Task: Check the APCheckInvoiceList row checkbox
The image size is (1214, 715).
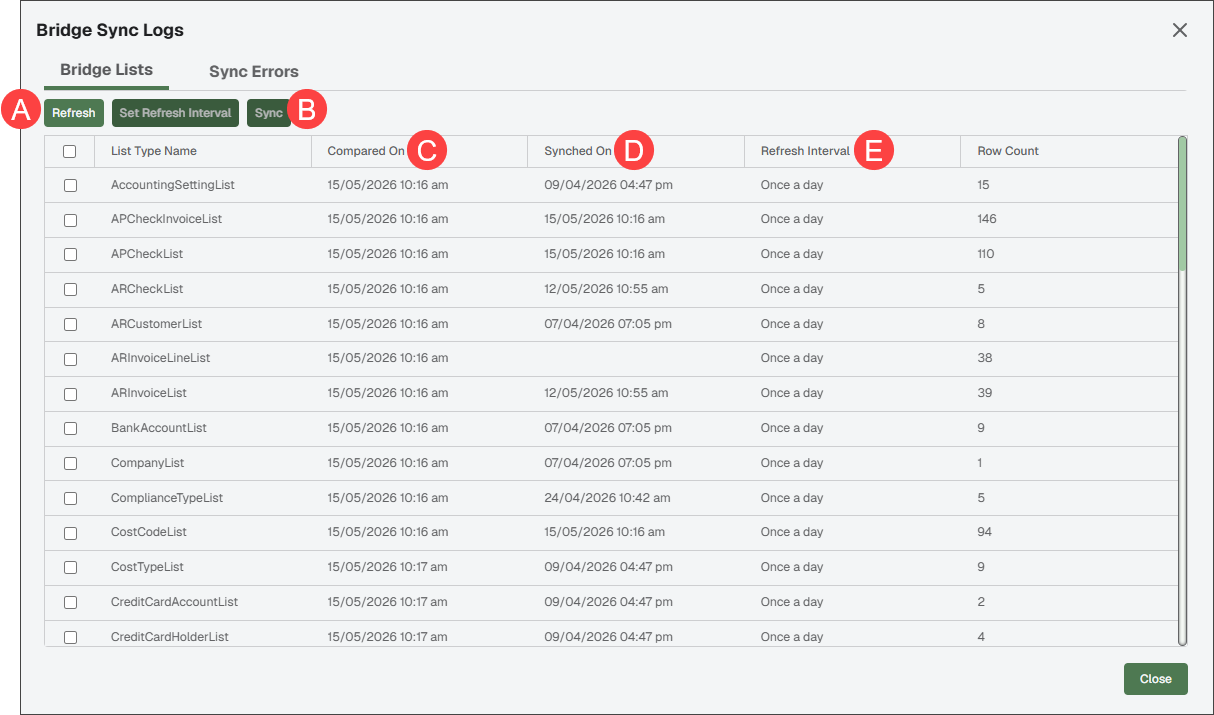Action: pyautogui.click(x=70, y=219)
